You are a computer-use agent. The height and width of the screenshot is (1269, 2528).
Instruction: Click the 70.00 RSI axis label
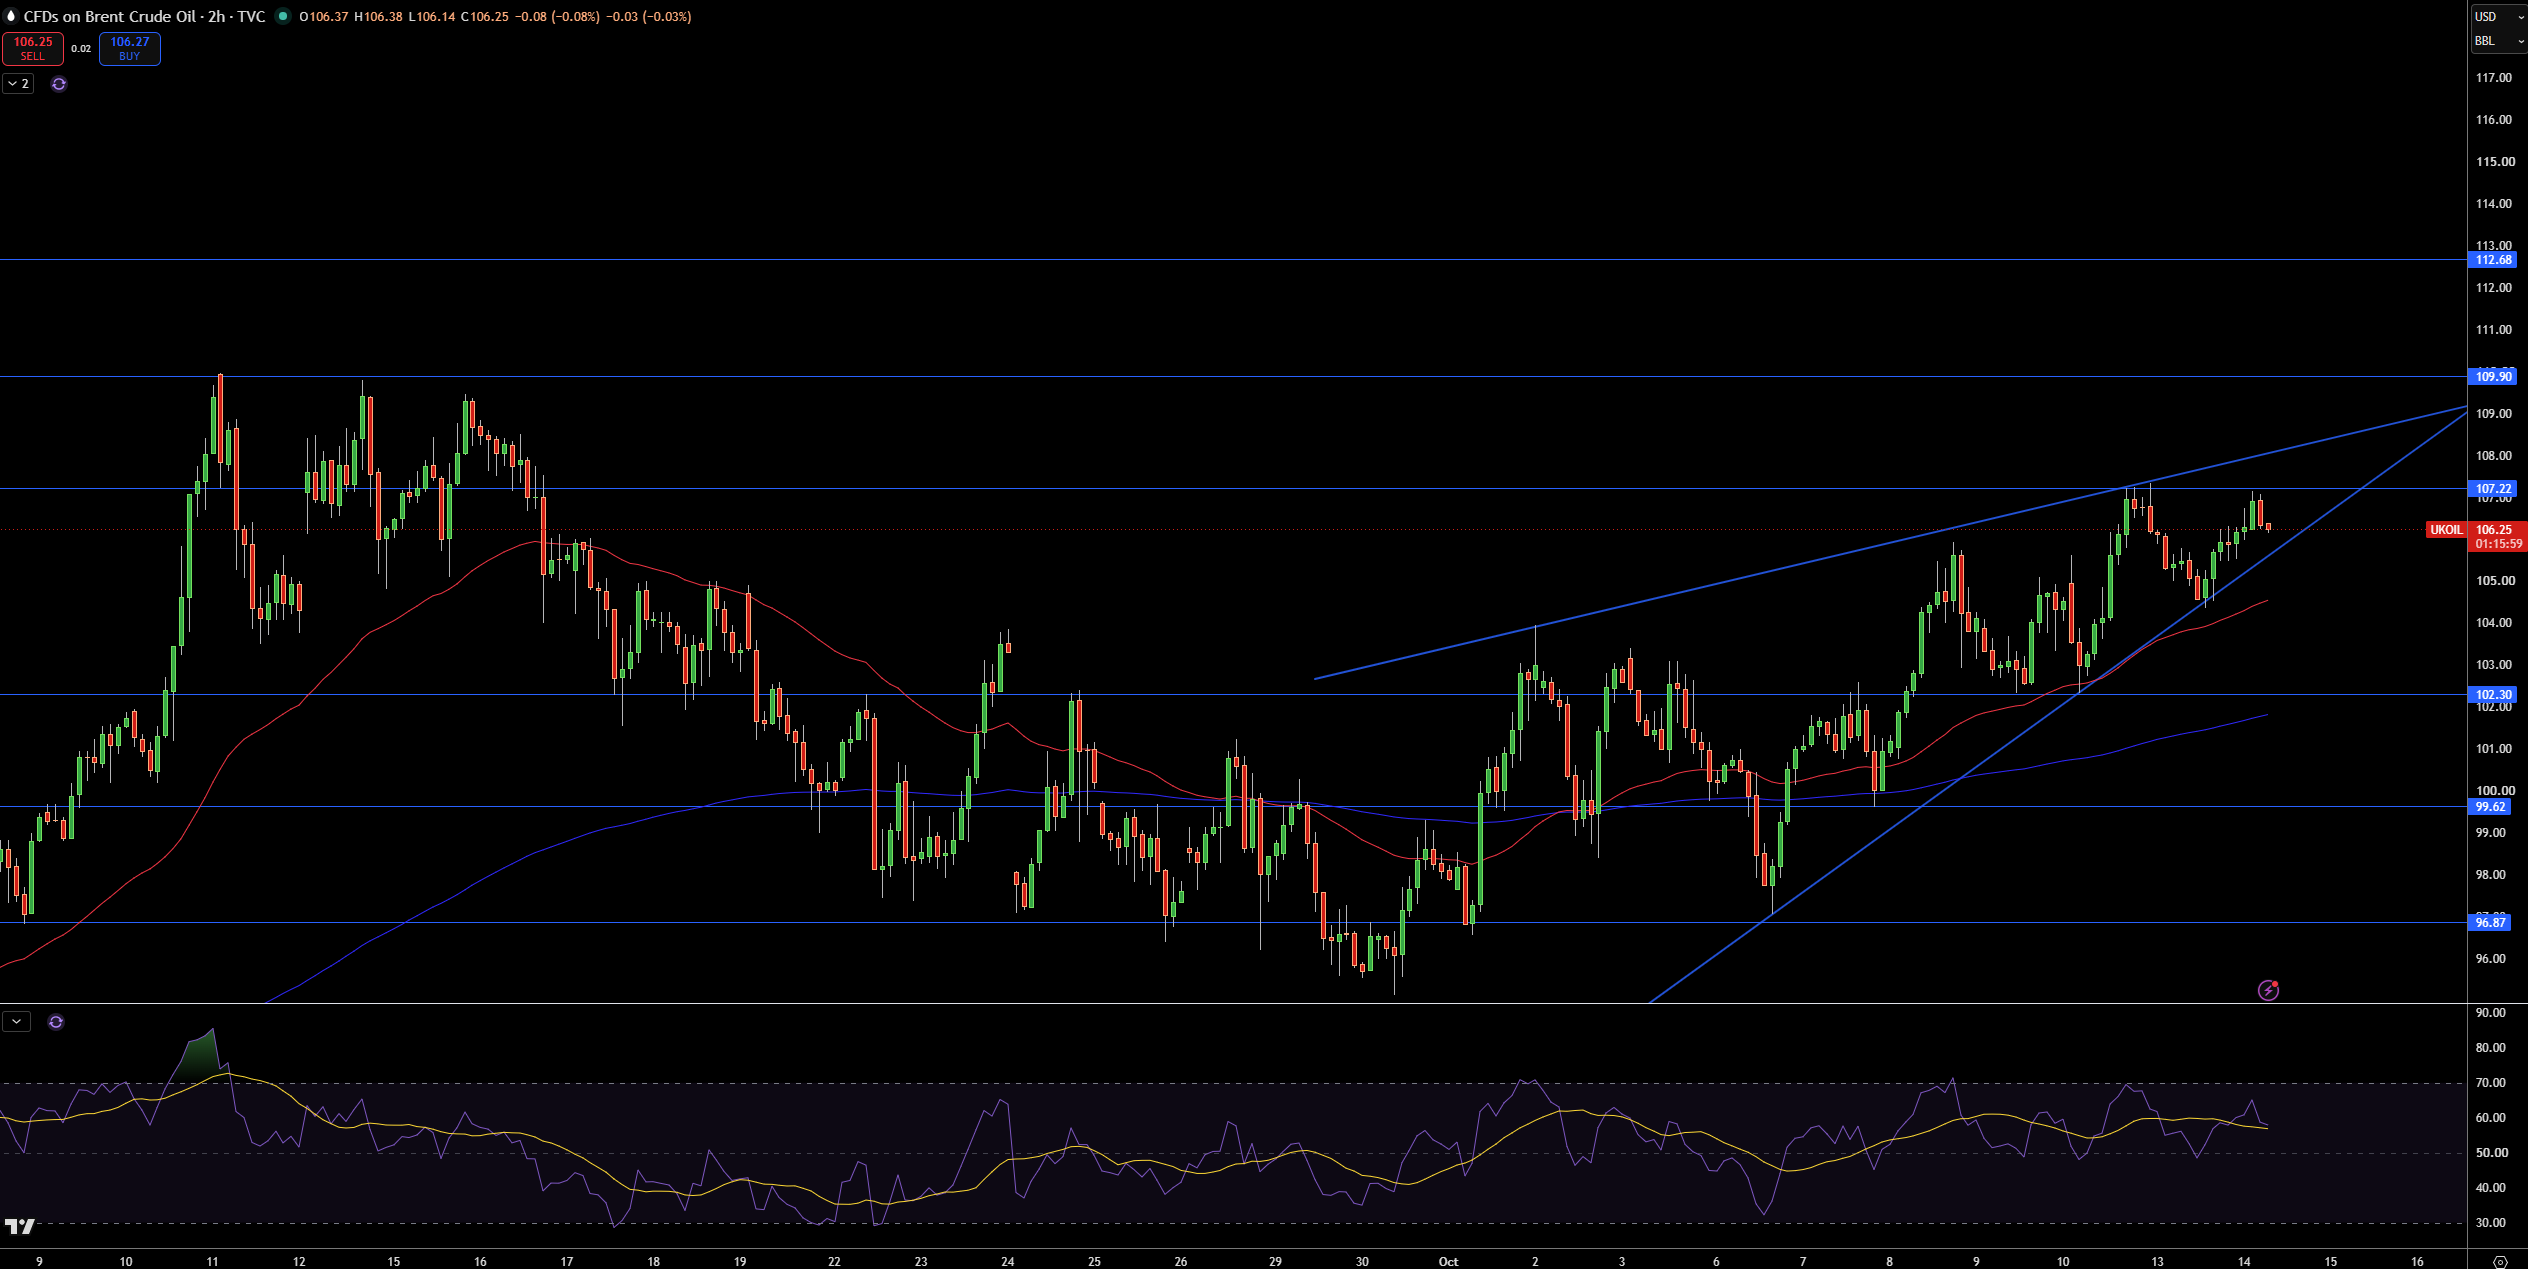2490,1083
